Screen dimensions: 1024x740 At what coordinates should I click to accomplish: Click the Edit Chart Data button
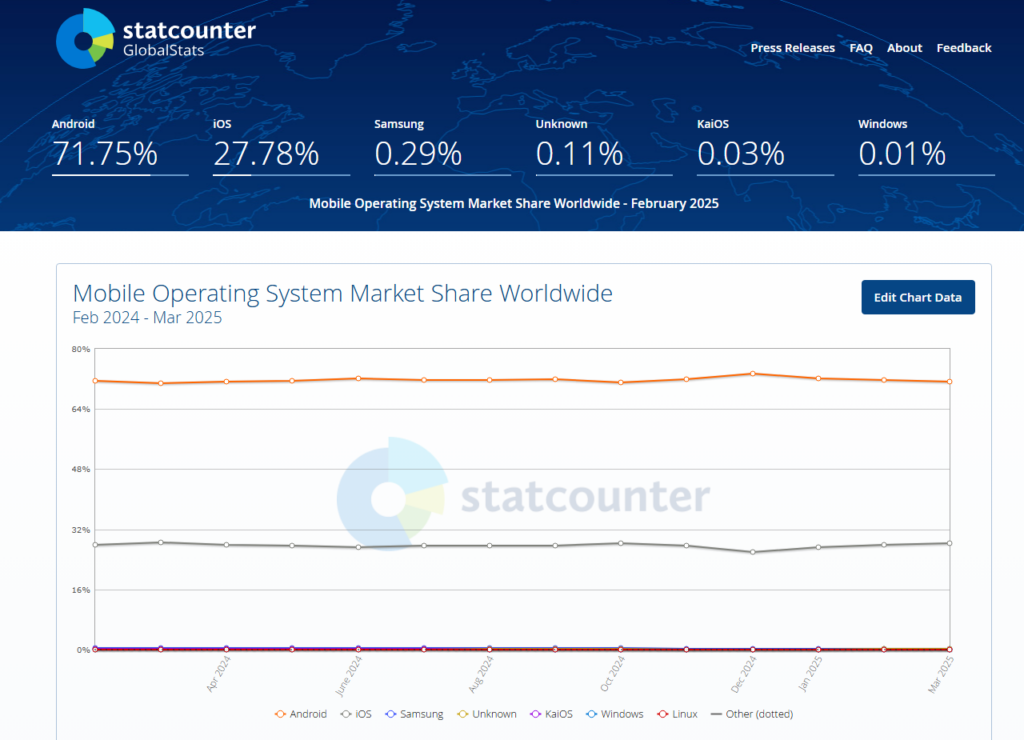pos(918,297)
